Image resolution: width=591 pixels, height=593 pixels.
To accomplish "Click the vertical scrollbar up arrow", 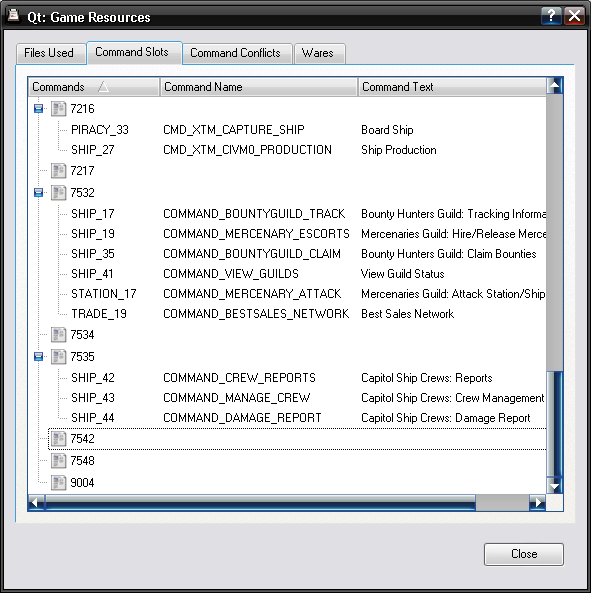I will pyautogui.click(x=555, y=86).
